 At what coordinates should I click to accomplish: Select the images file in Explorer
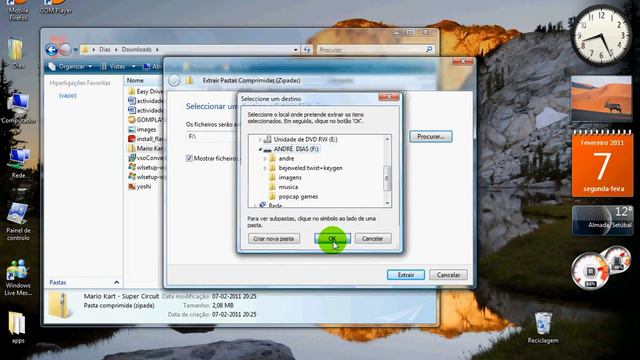142,129
